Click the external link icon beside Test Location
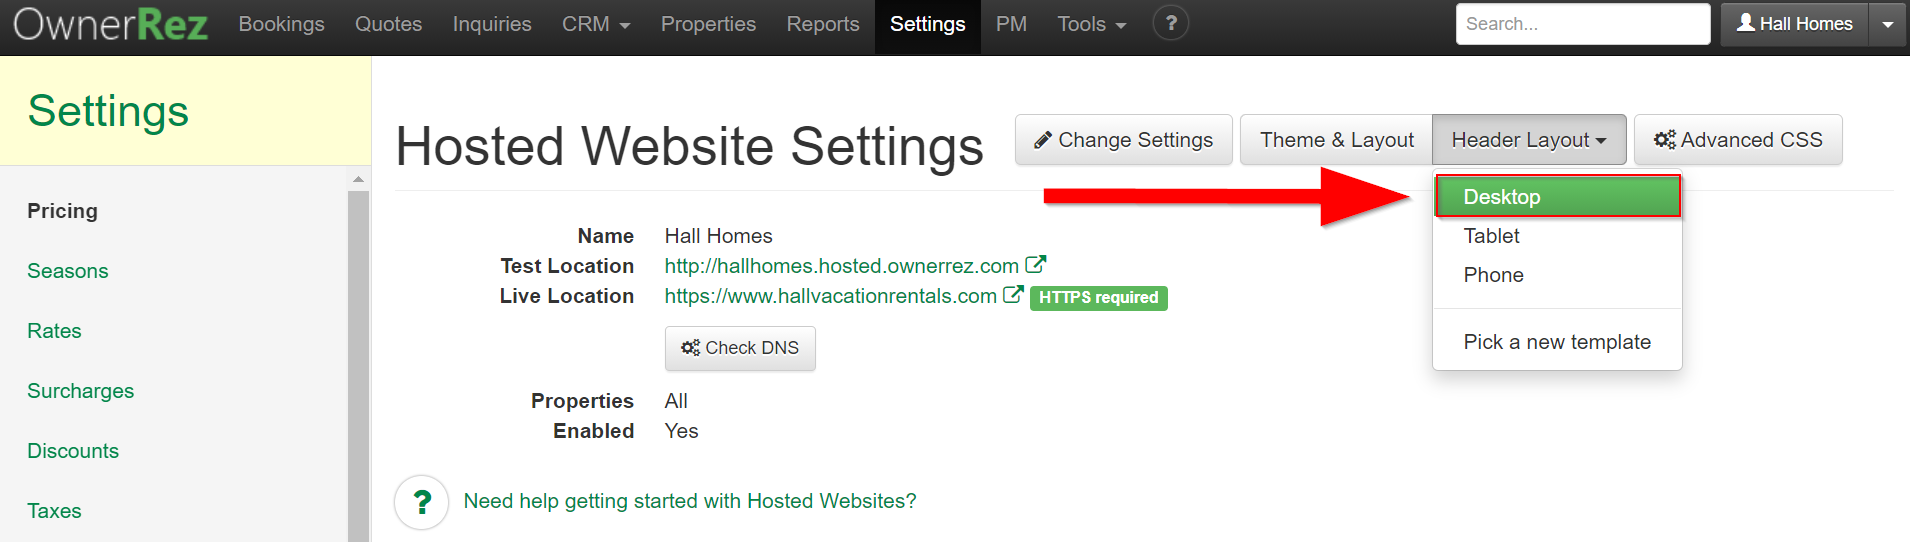 point(1036,265)
